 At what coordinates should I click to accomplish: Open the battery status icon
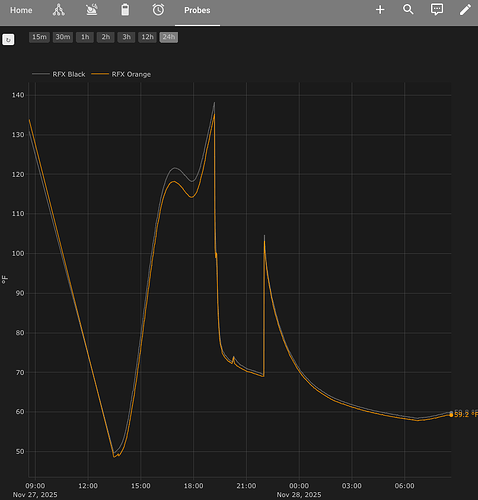(125, 10)
